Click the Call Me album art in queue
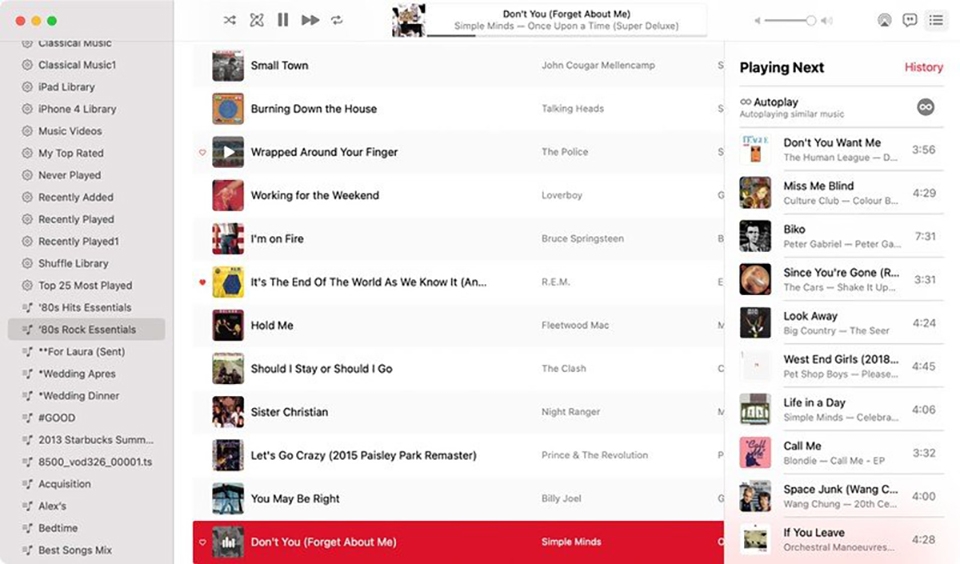 (755, 453)
